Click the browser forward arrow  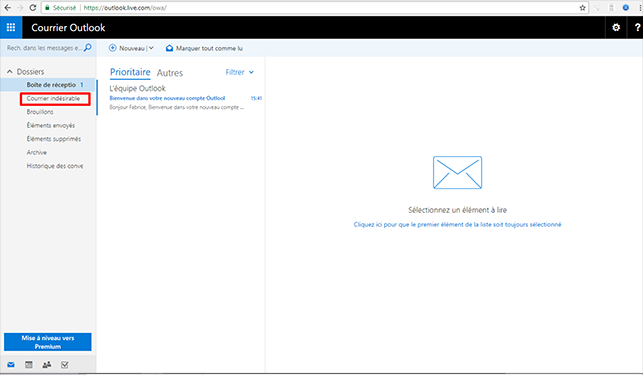pos(20,8)
